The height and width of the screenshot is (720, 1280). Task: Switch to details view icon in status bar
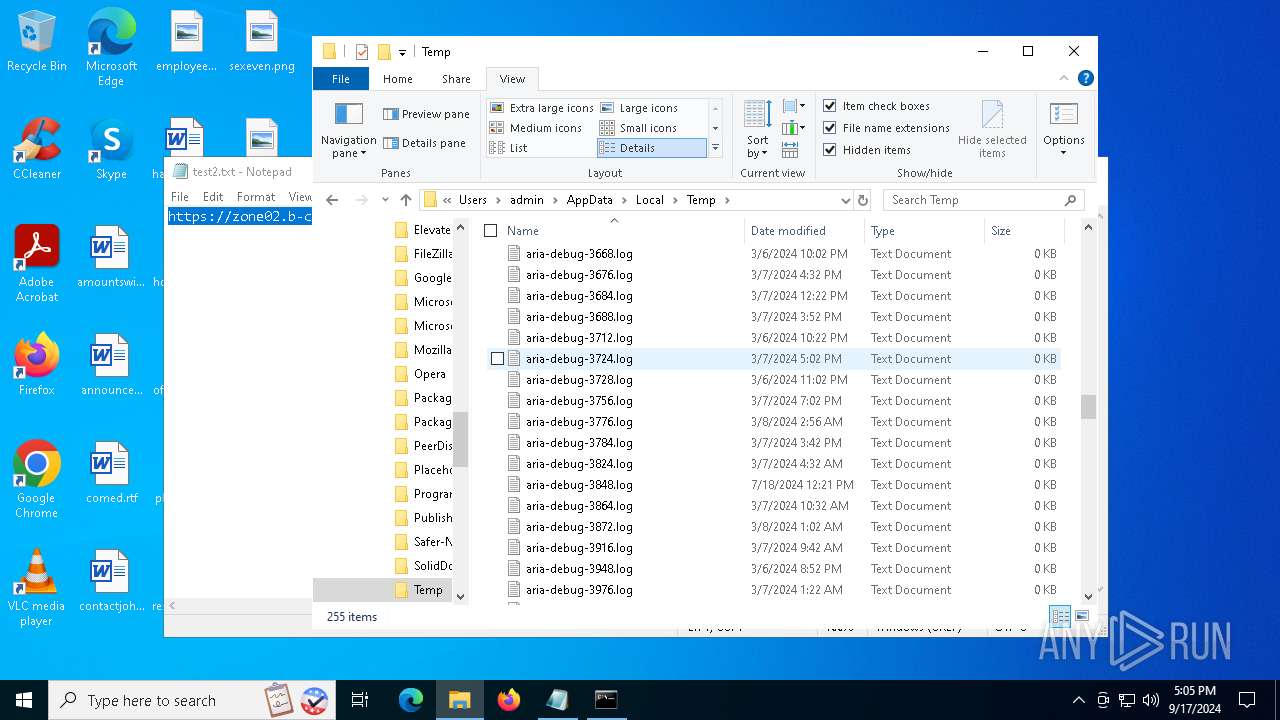click(x=1060, y=616)
